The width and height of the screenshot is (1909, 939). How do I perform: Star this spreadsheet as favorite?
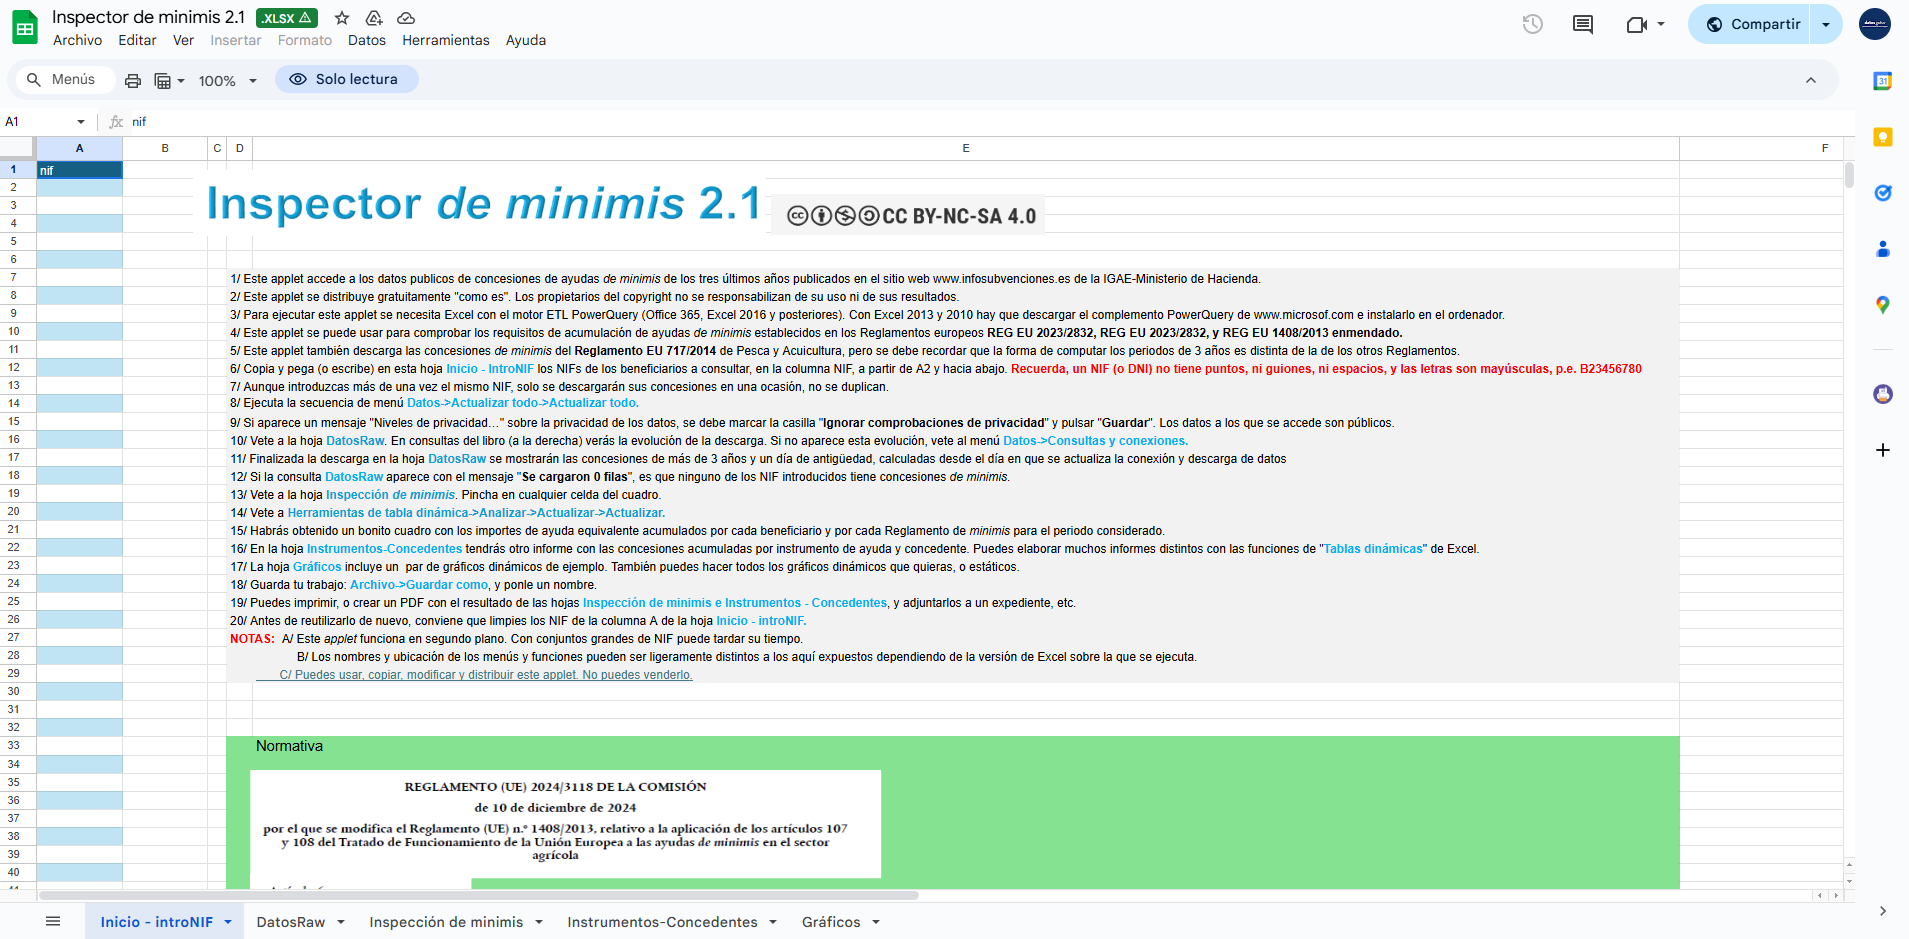(342, 18)
